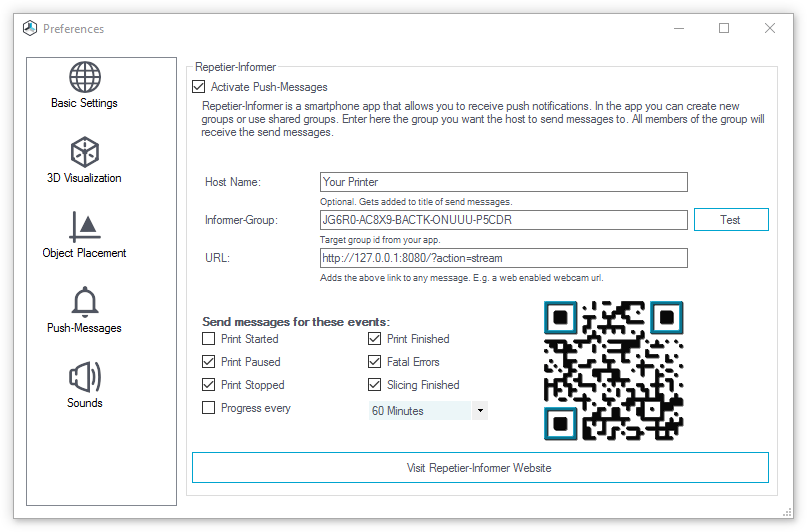This screenshot has width=807, height=532.
Task: Uncheck Fatal Errors event checkbox
Action: (375, 362)
